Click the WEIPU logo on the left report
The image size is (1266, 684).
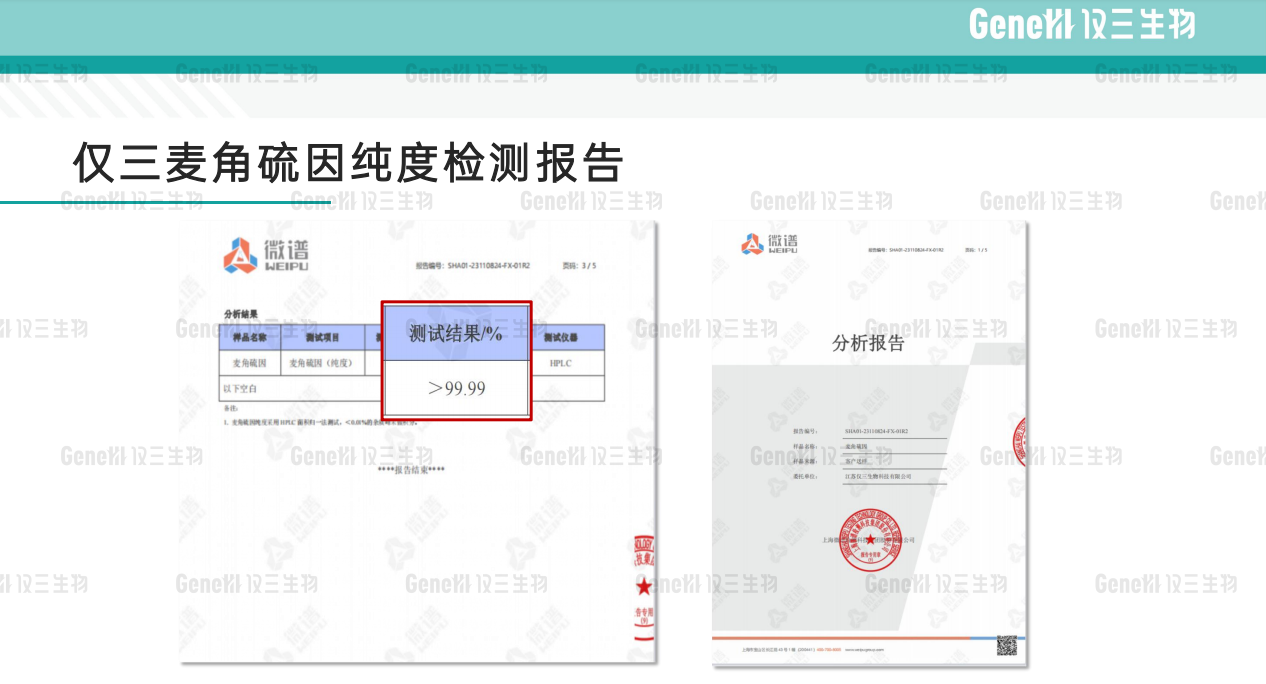point(265,255)
